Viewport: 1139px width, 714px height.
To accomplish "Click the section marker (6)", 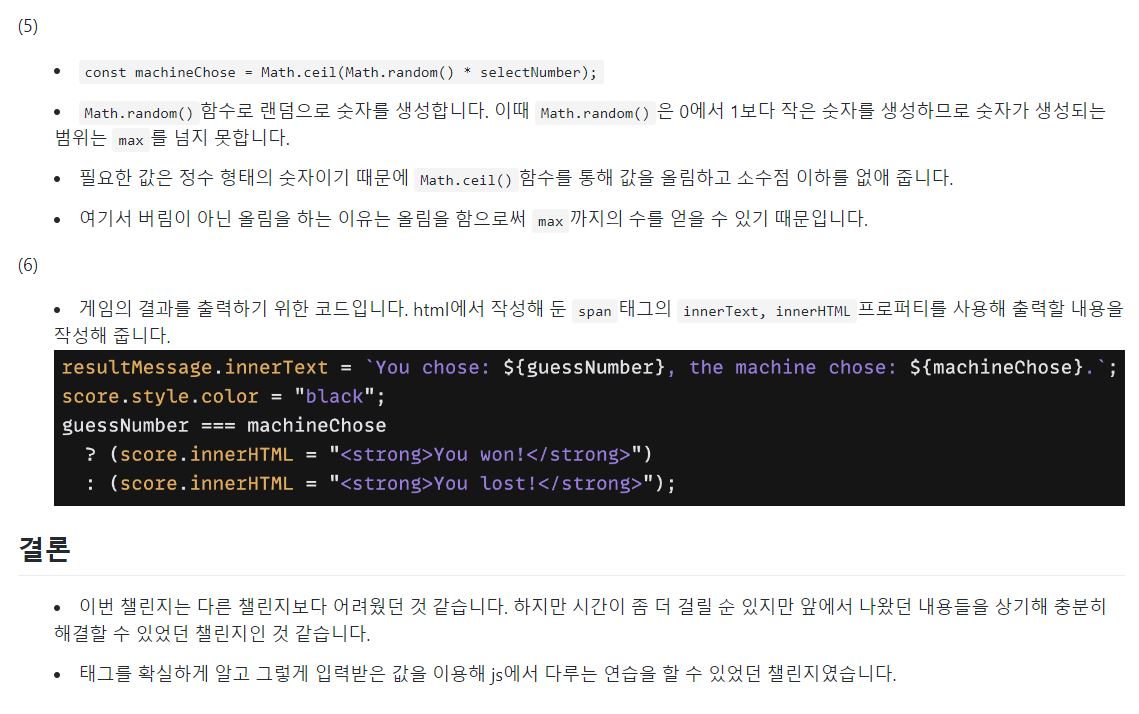I will click(28, 265).
